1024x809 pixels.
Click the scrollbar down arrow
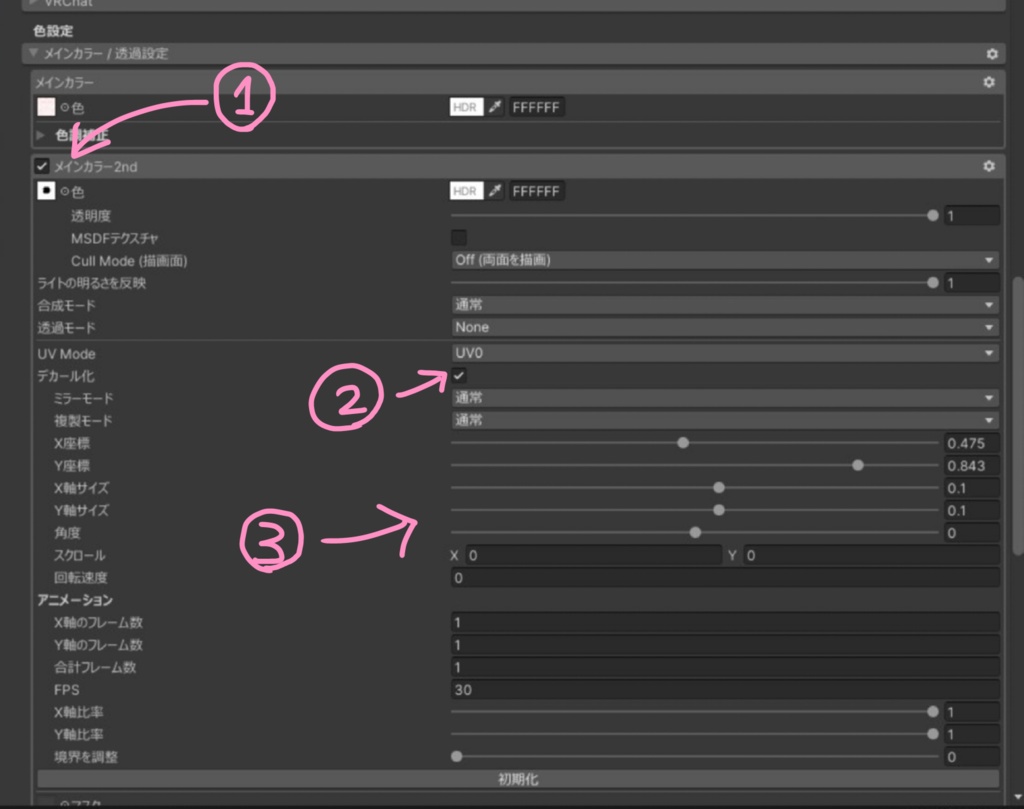pyautogui.click(x=1017, y=797)
